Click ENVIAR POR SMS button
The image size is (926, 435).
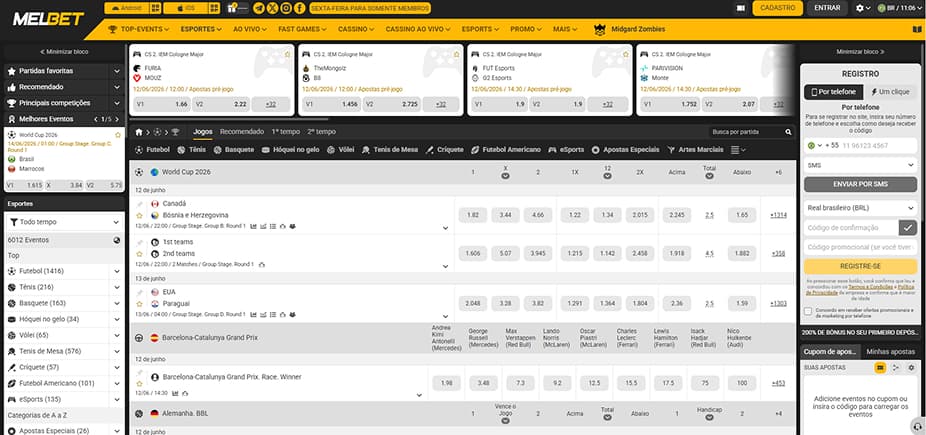[860, 184]
